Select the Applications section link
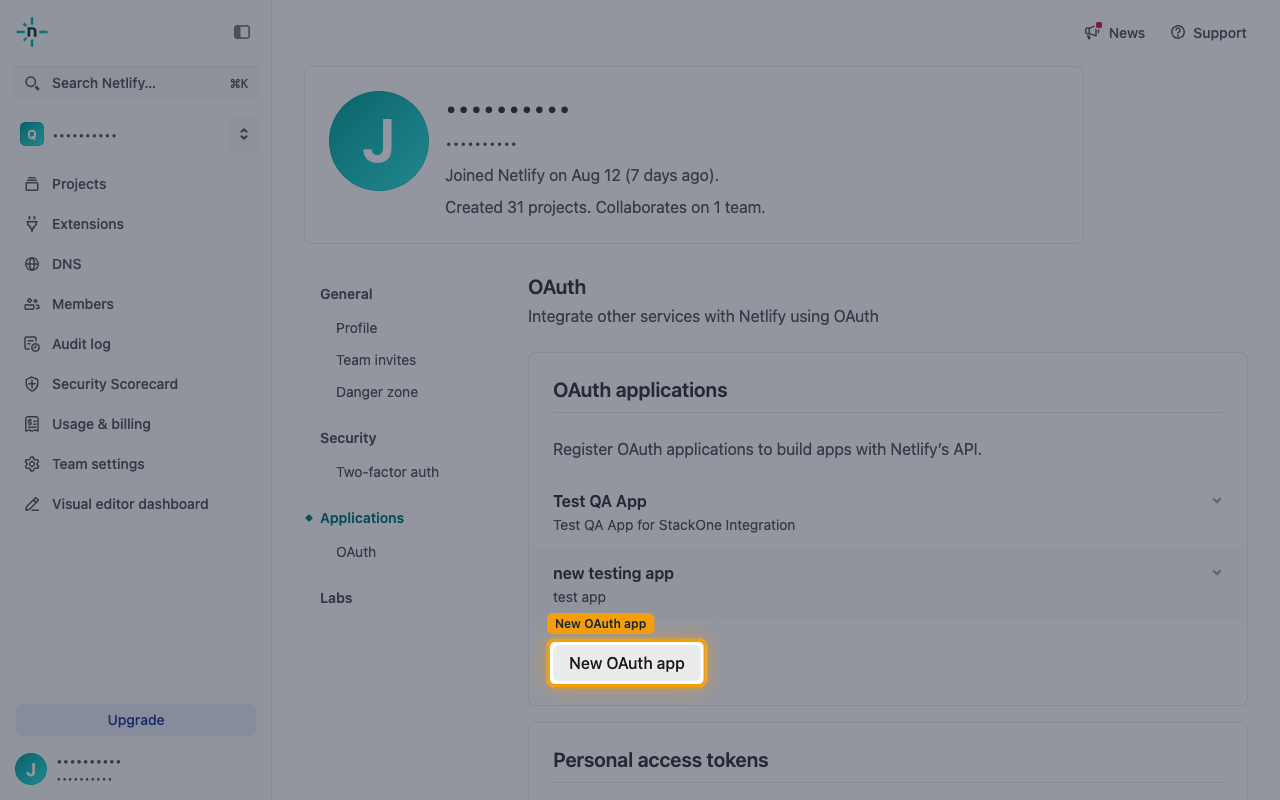This screenshot has width=1280, height=800. coord(362,518)
